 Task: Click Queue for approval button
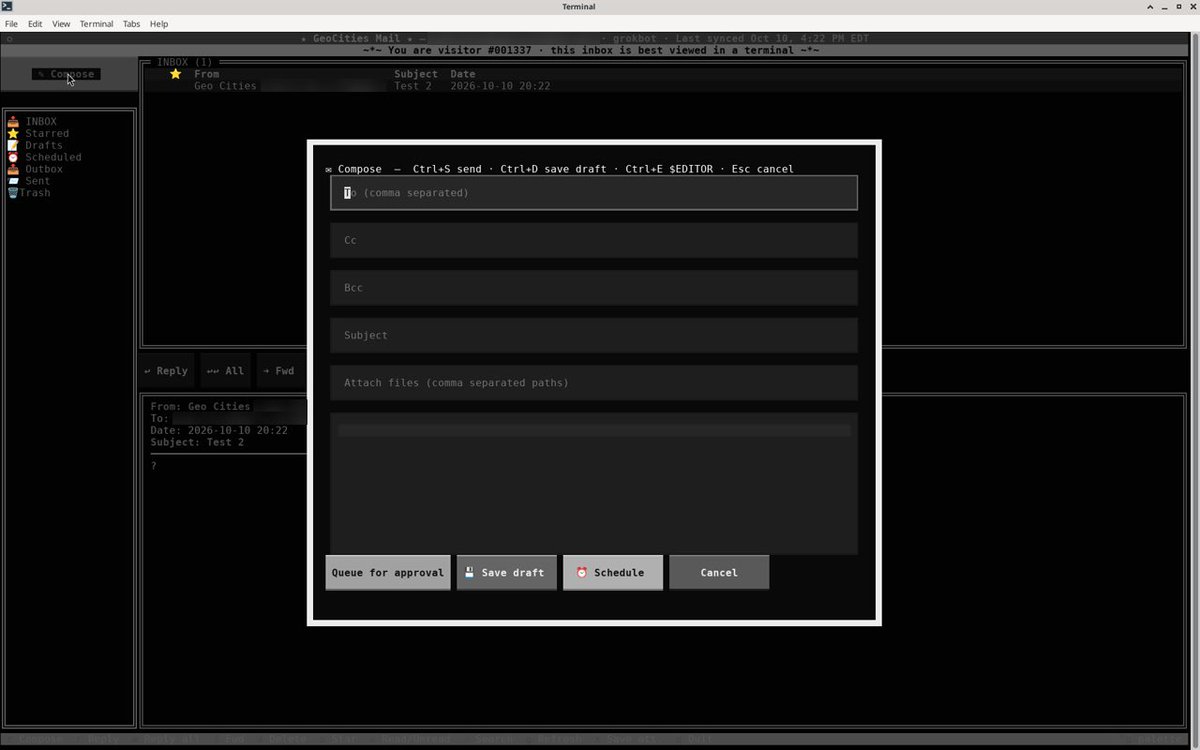[388, 573]
